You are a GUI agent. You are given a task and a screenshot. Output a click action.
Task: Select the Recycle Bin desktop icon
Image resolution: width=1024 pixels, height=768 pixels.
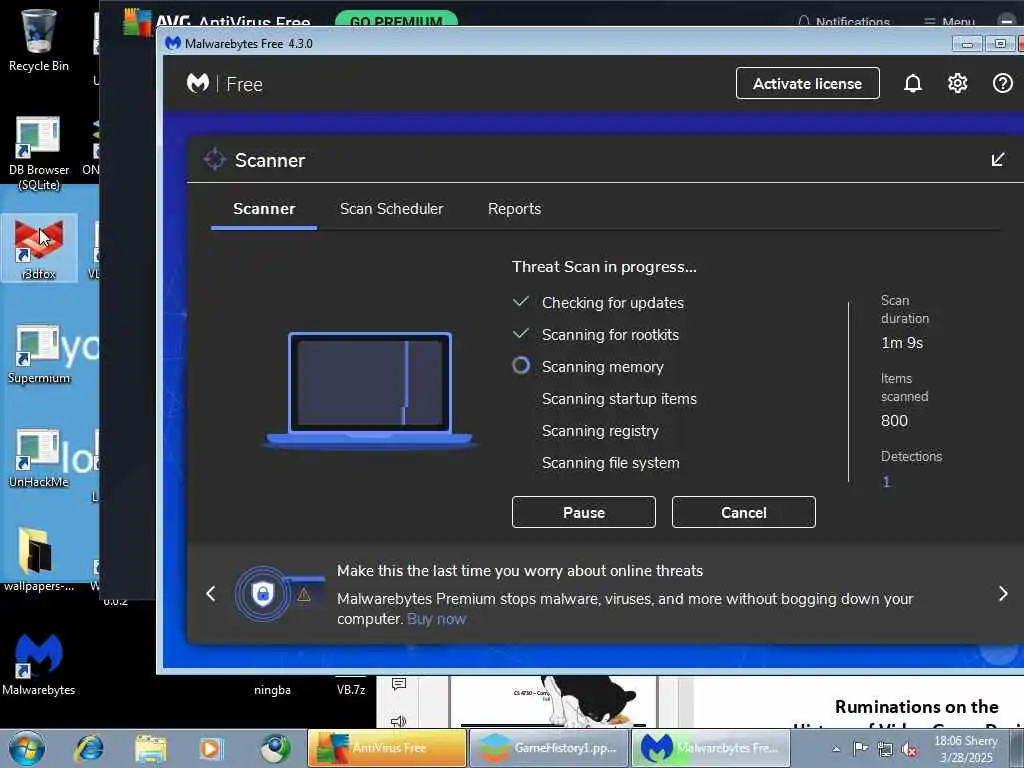tap(39, 39)
